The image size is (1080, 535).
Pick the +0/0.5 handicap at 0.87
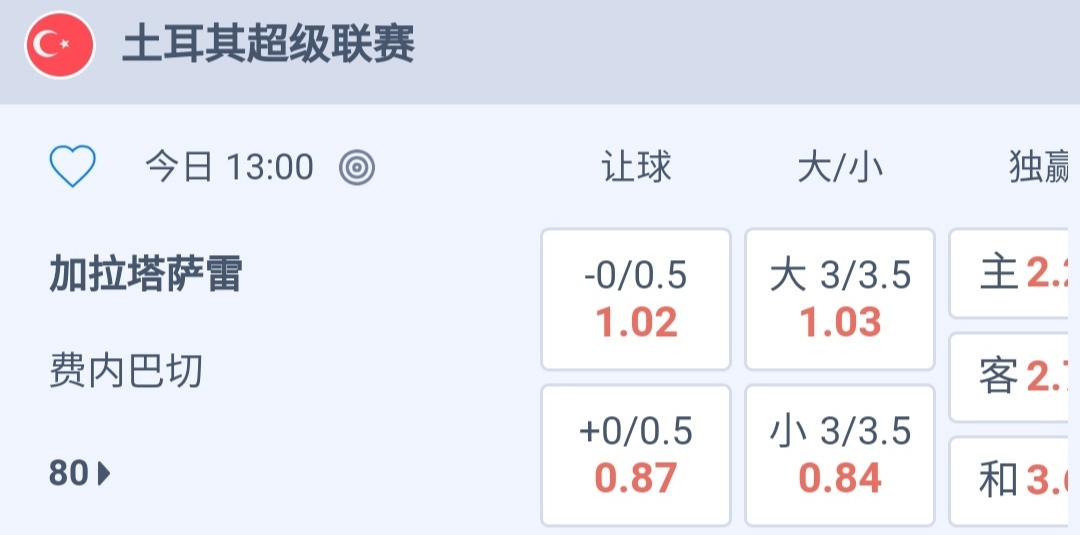[x=636, y=455]
